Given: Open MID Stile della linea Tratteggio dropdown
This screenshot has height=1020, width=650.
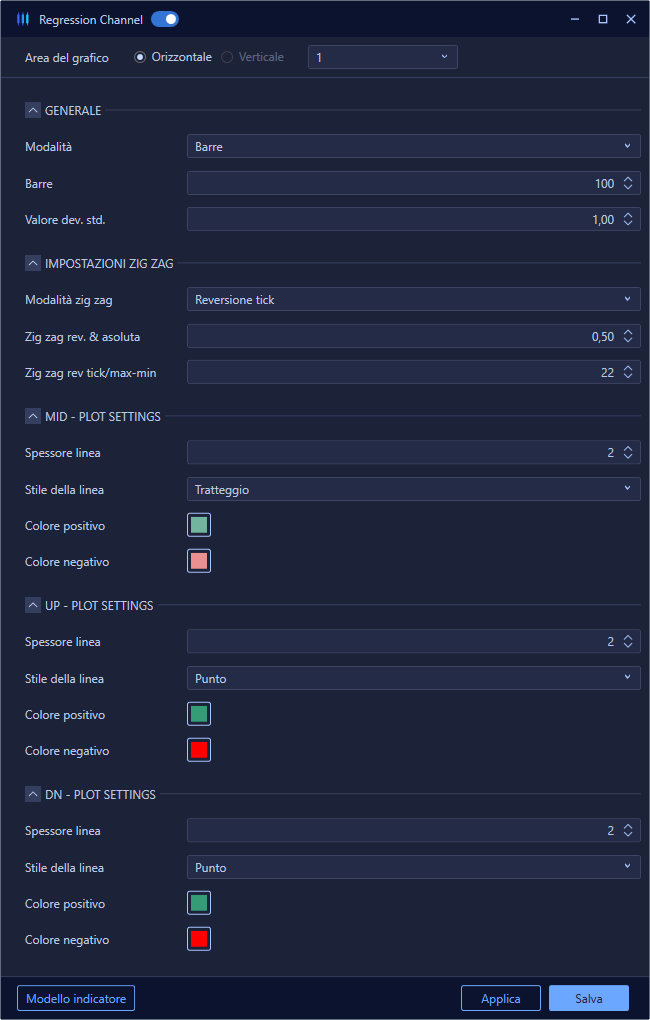Looking at the screenshot, I should point(413,489).
